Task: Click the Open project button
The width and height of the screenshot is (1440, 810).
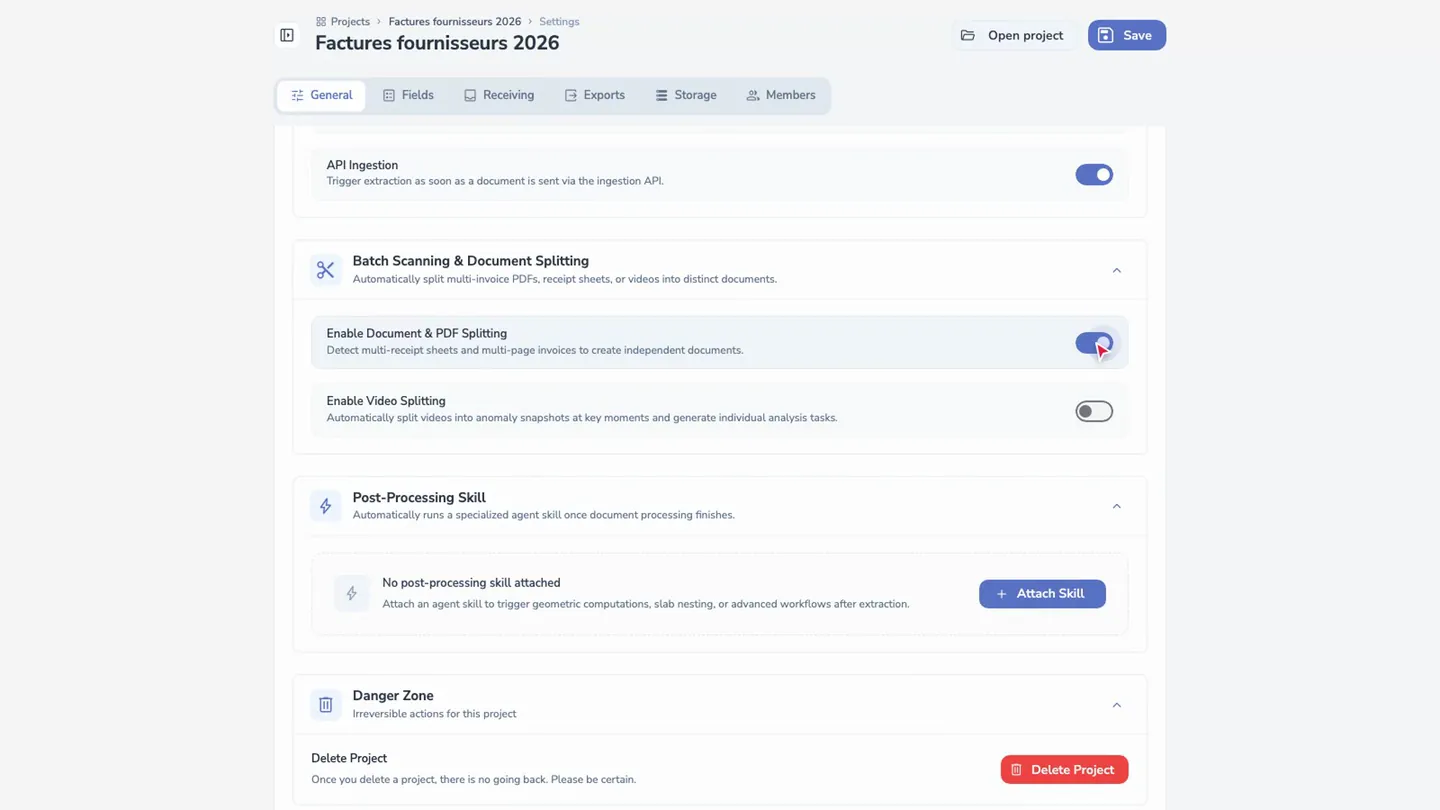Action: coord(1014,35)
